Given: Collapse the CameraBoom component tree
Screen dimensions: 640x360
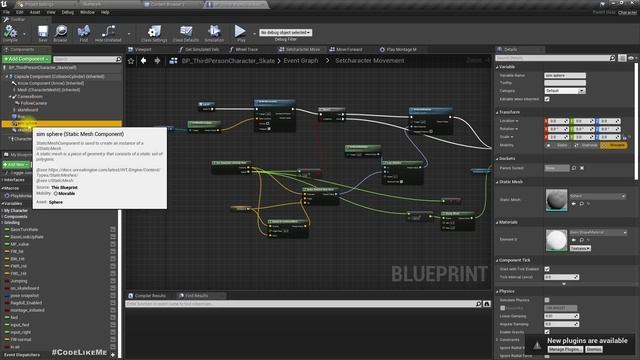Looking at the screenshot, I should coord(10,97).
